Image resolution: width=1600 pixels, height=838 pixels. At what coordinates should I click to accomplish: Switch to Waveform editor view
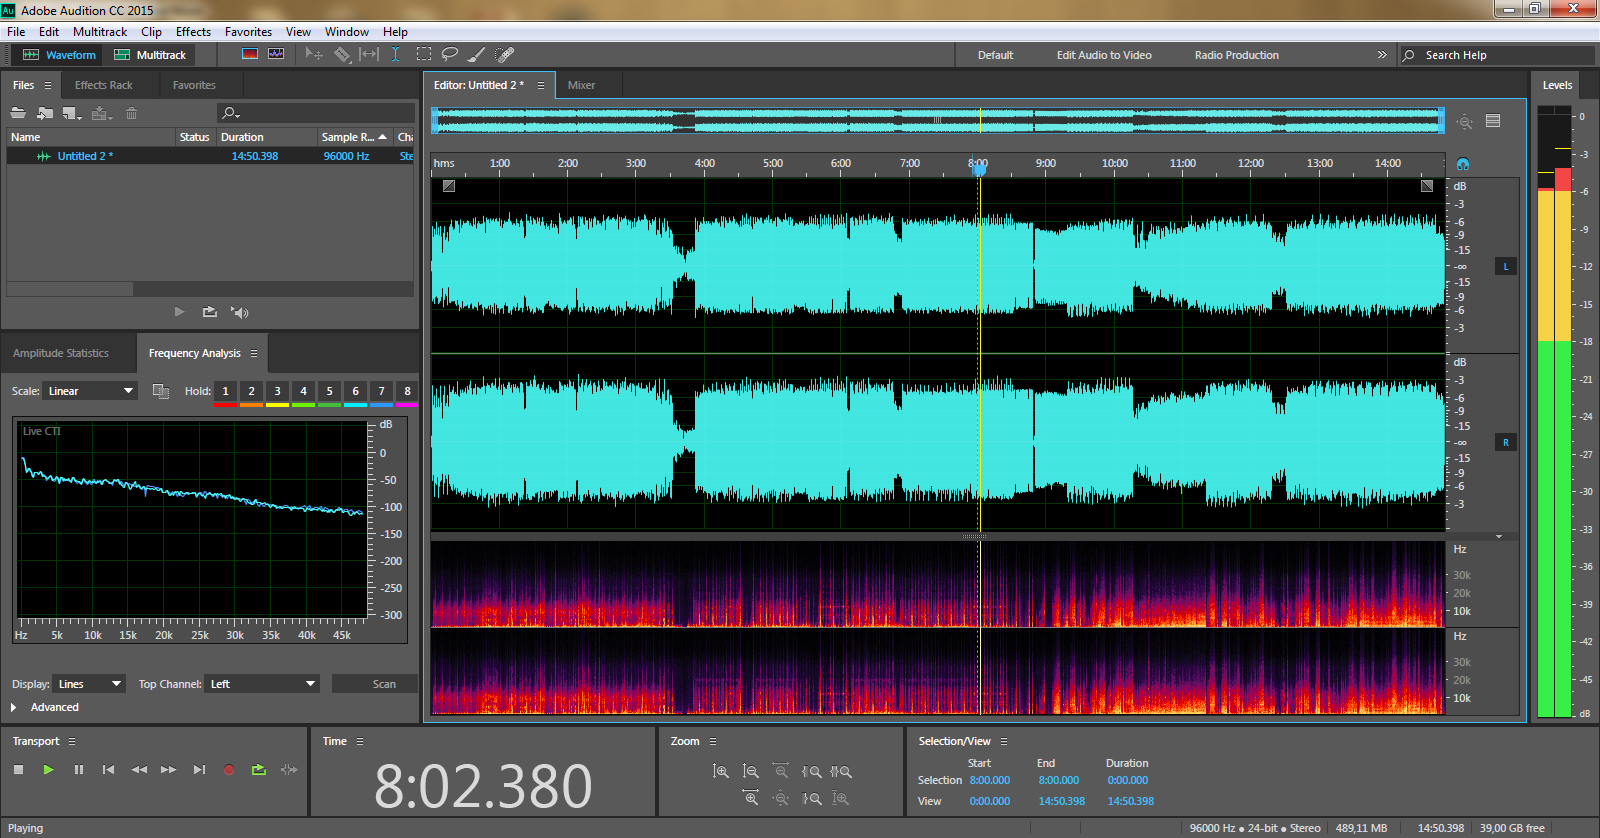tap(59, 55)
